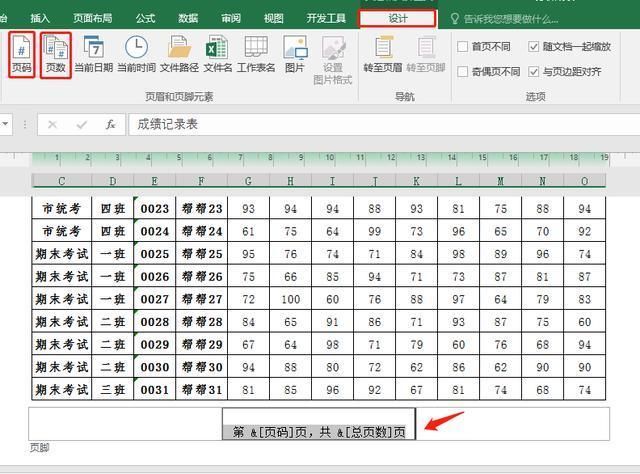Open 设置图片格式 format picture
The height and width of the screenshot is (474, 640).
click(x=333, y=60)
